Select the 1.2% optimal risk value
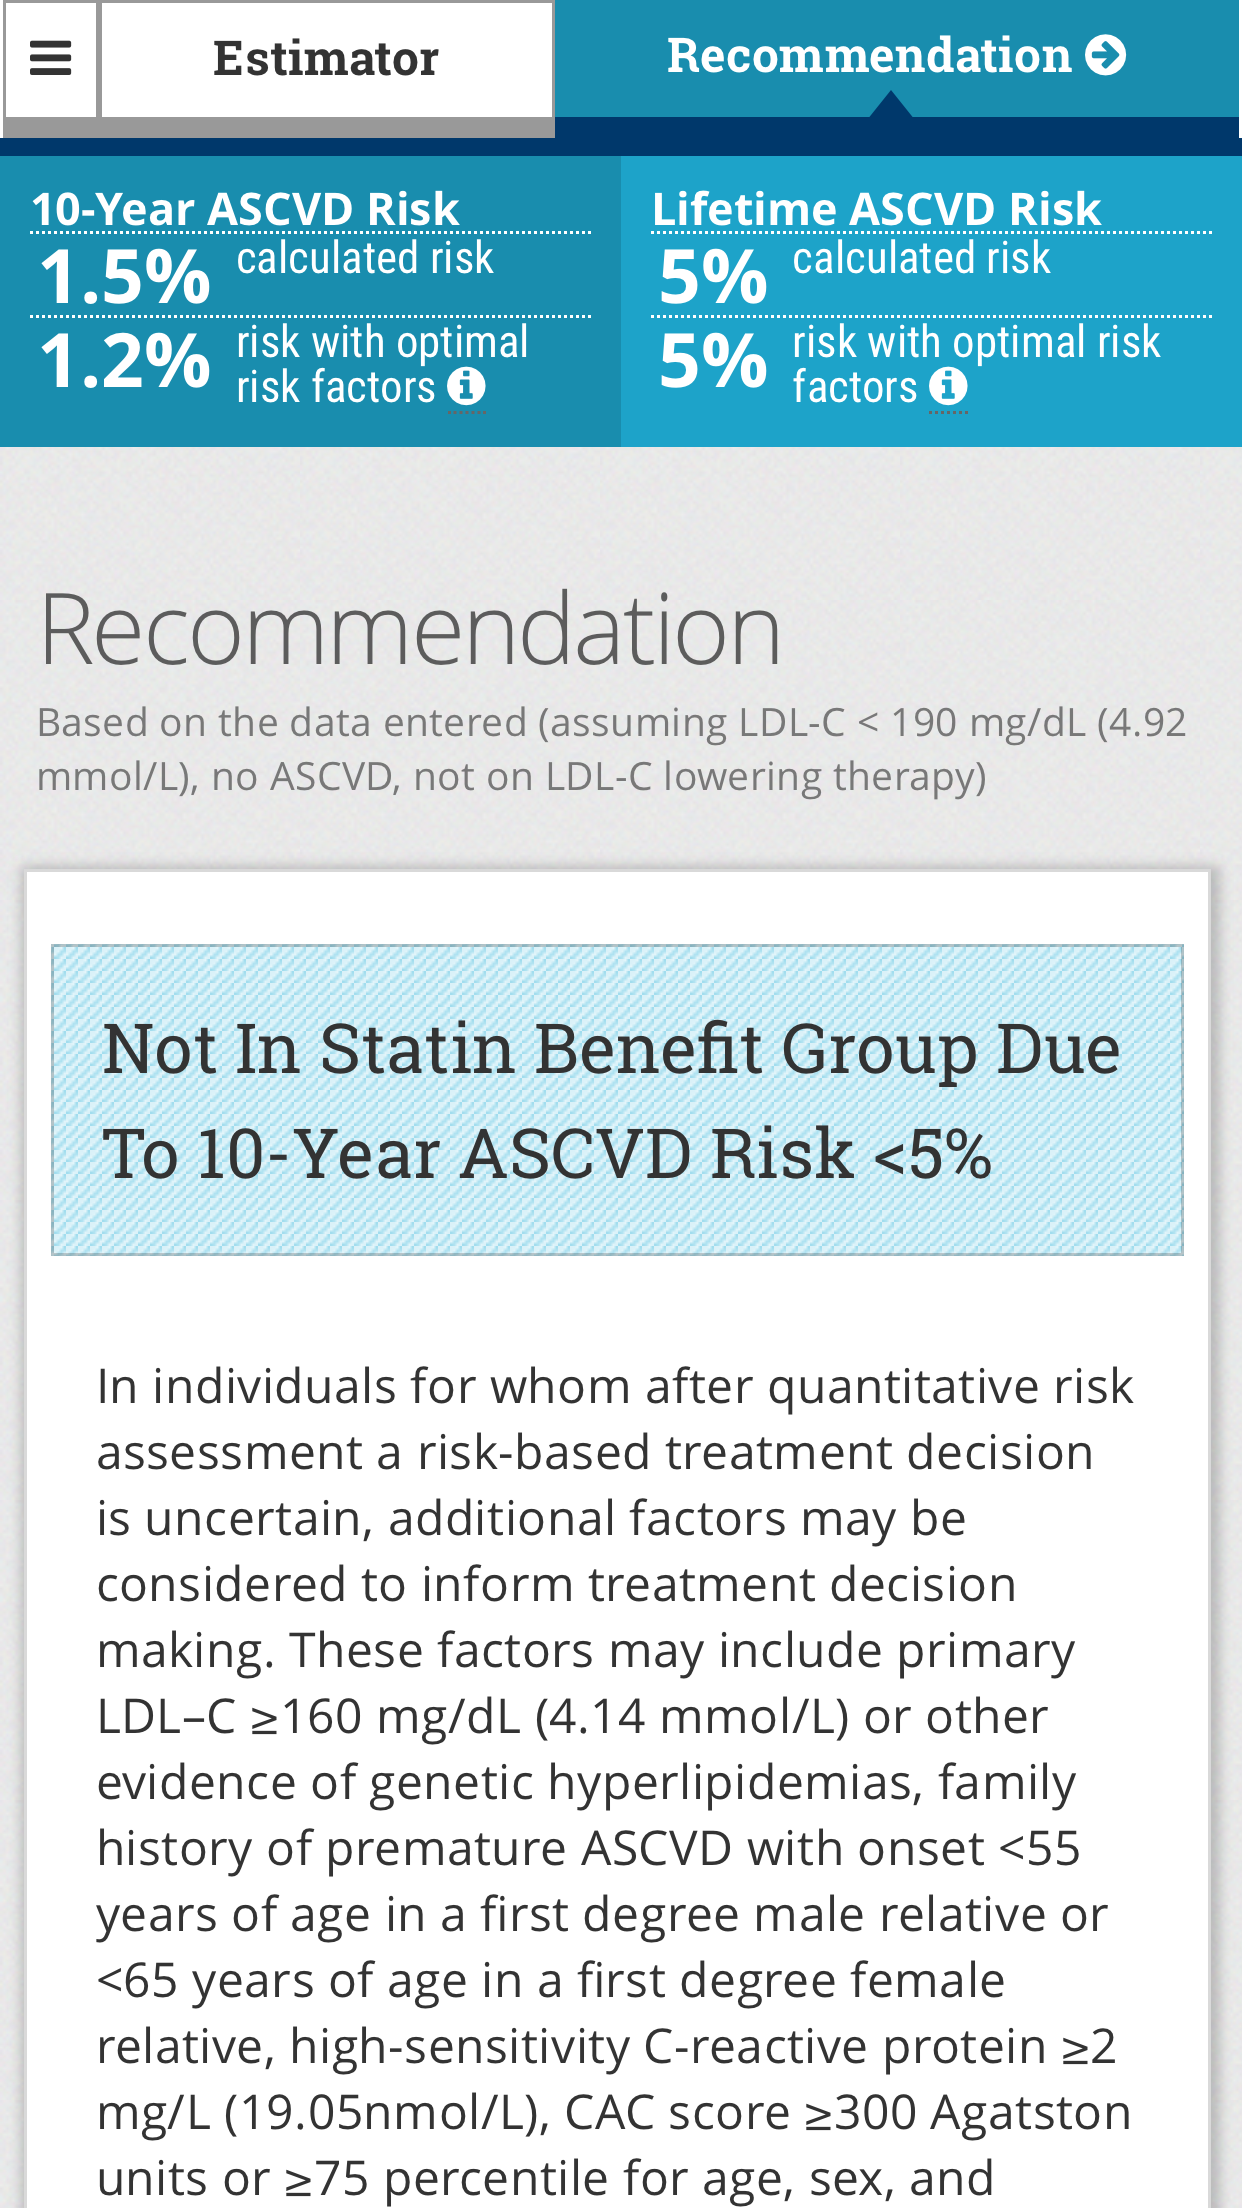The width and height of the screenshot is (1242, 2208). 125,360
